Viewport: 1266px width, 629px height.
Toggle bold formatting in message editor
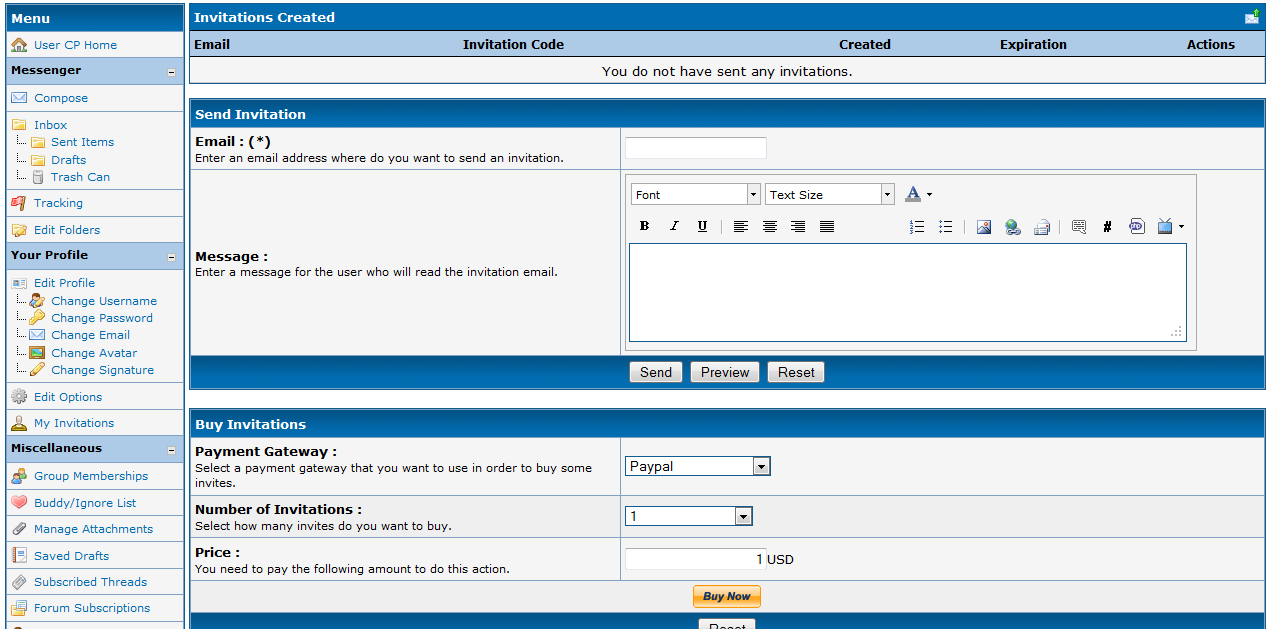645,227
